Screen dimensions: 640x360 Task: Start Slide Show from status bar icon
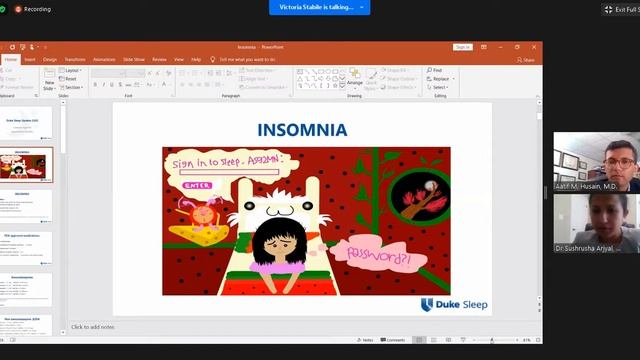463,340
